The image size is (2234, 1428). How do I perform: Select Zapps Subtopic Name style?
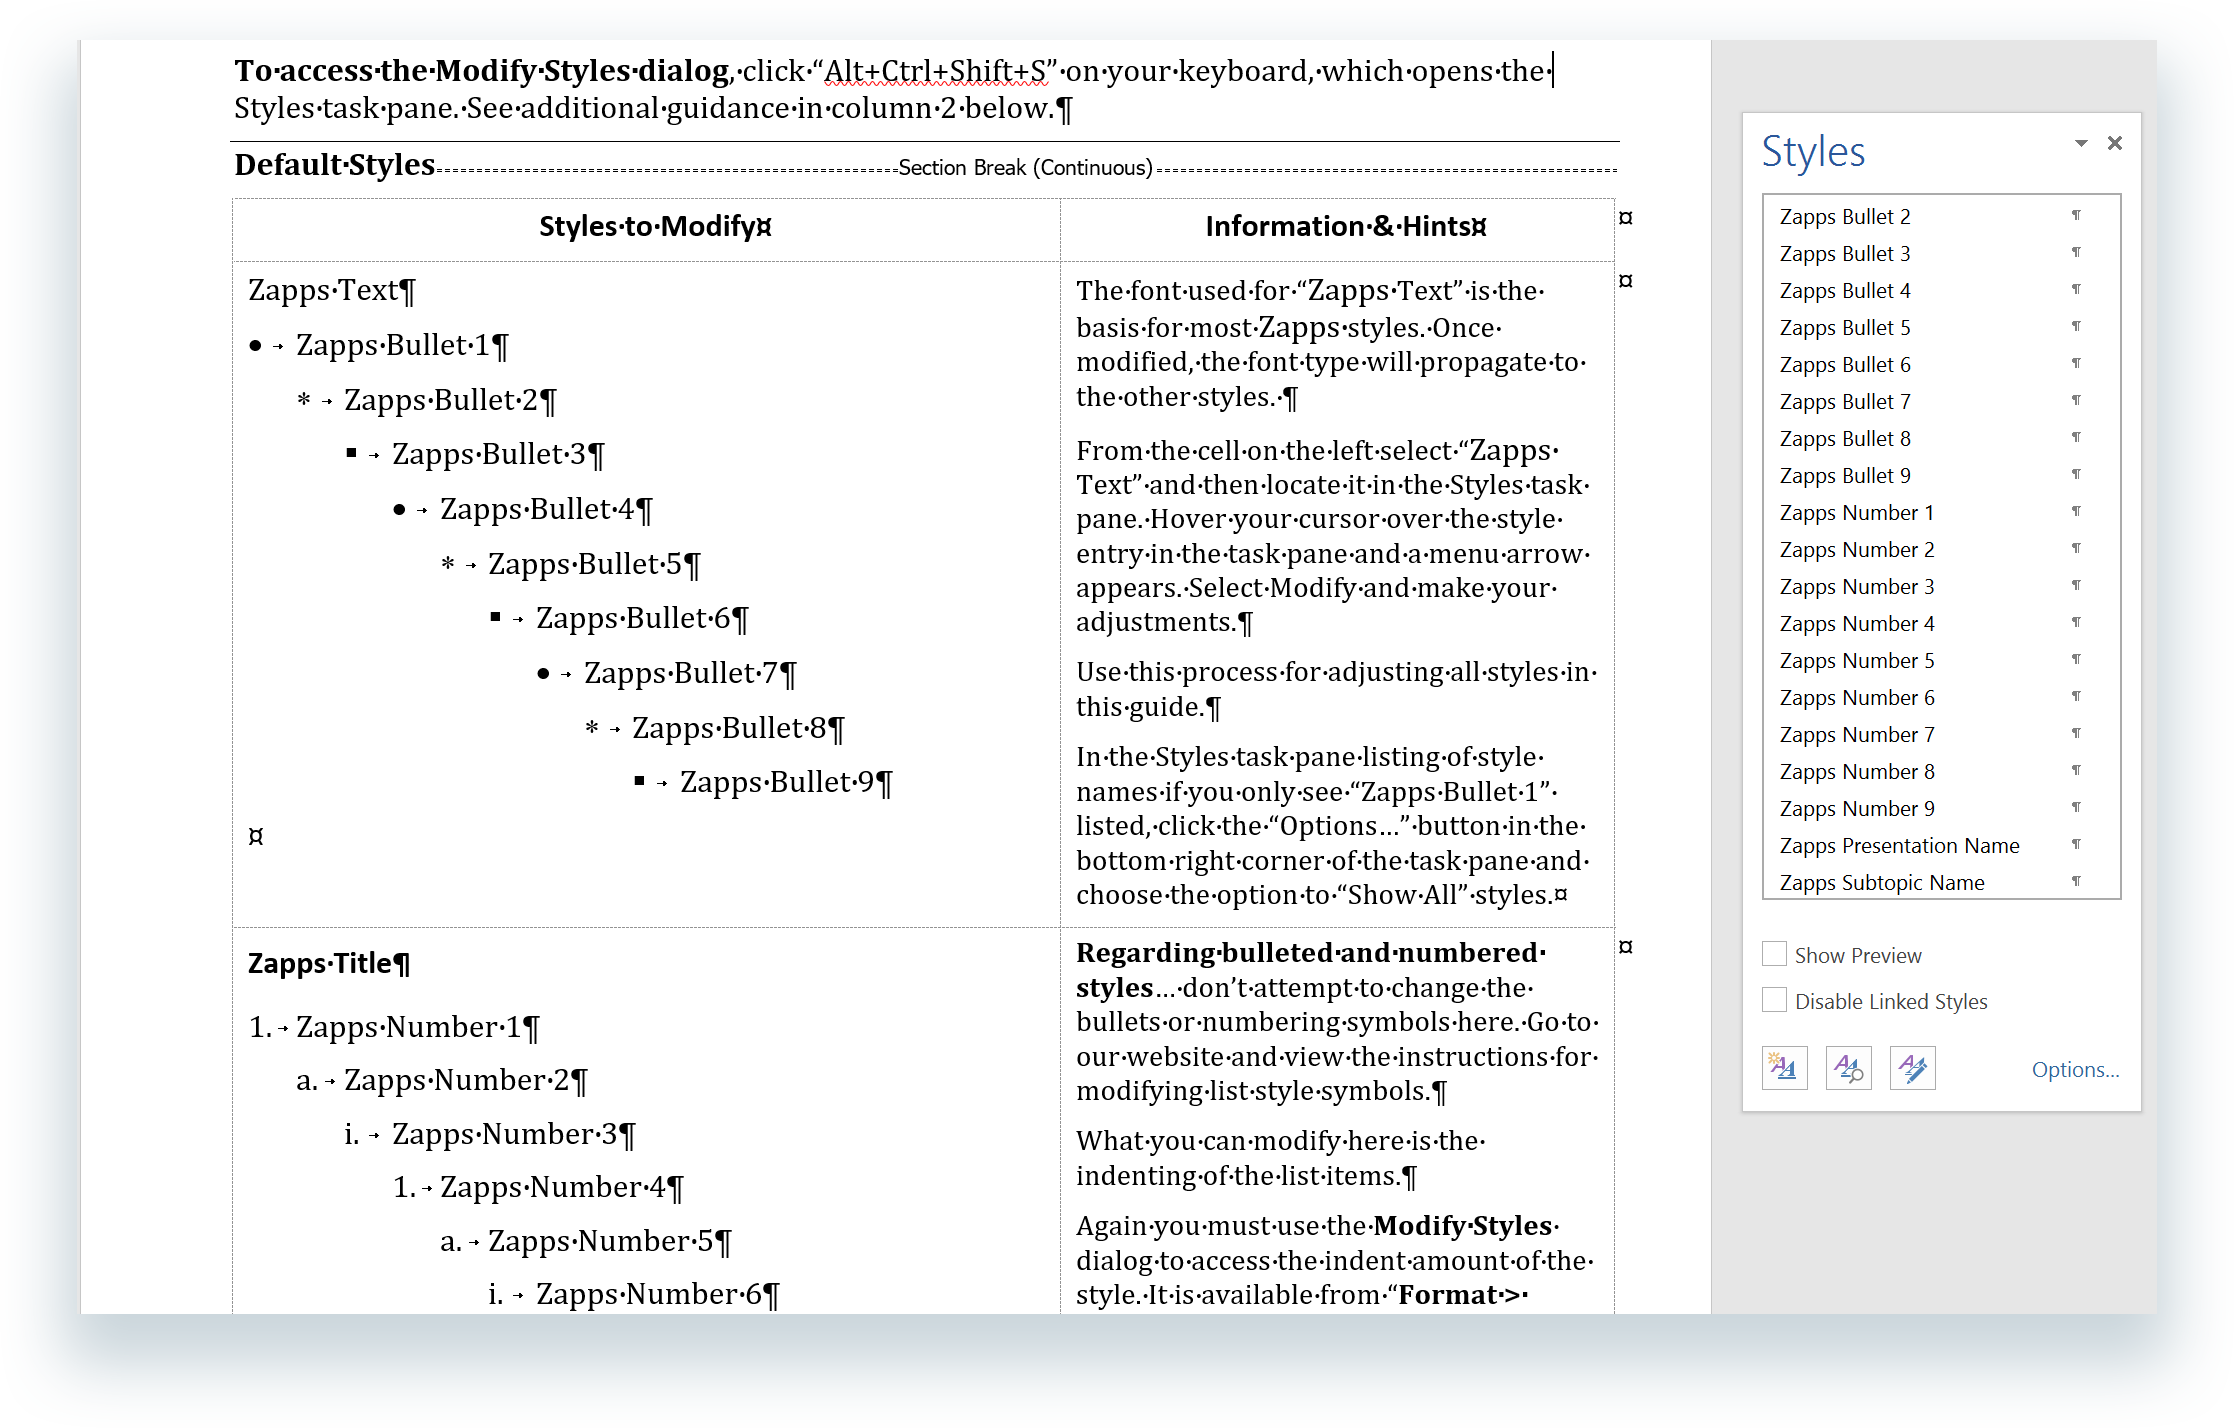(1940, 881)
